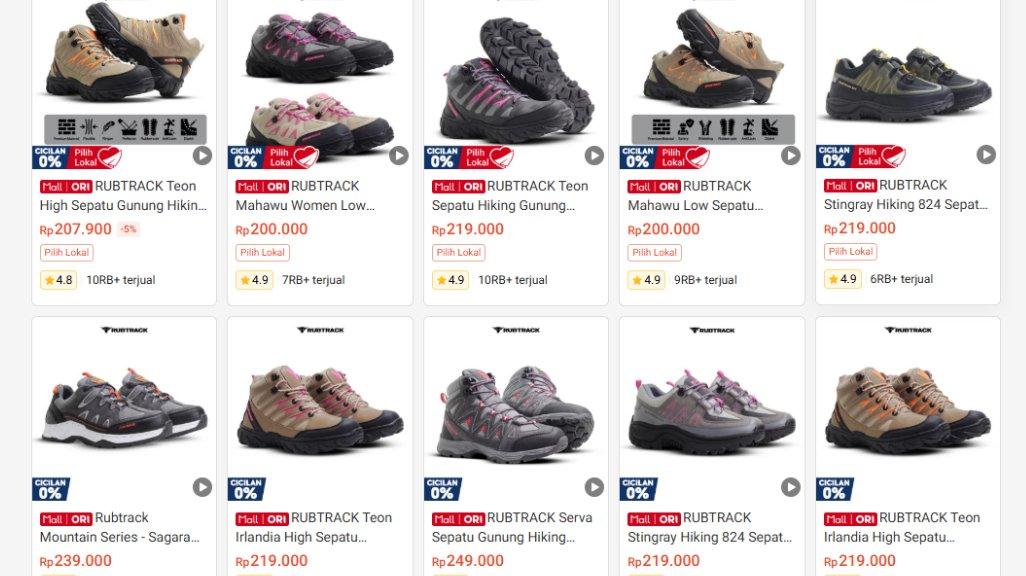Play video on Mahawu Low Sepatu card
Screen dimensions: 1026x576
(x=790, y=156)
